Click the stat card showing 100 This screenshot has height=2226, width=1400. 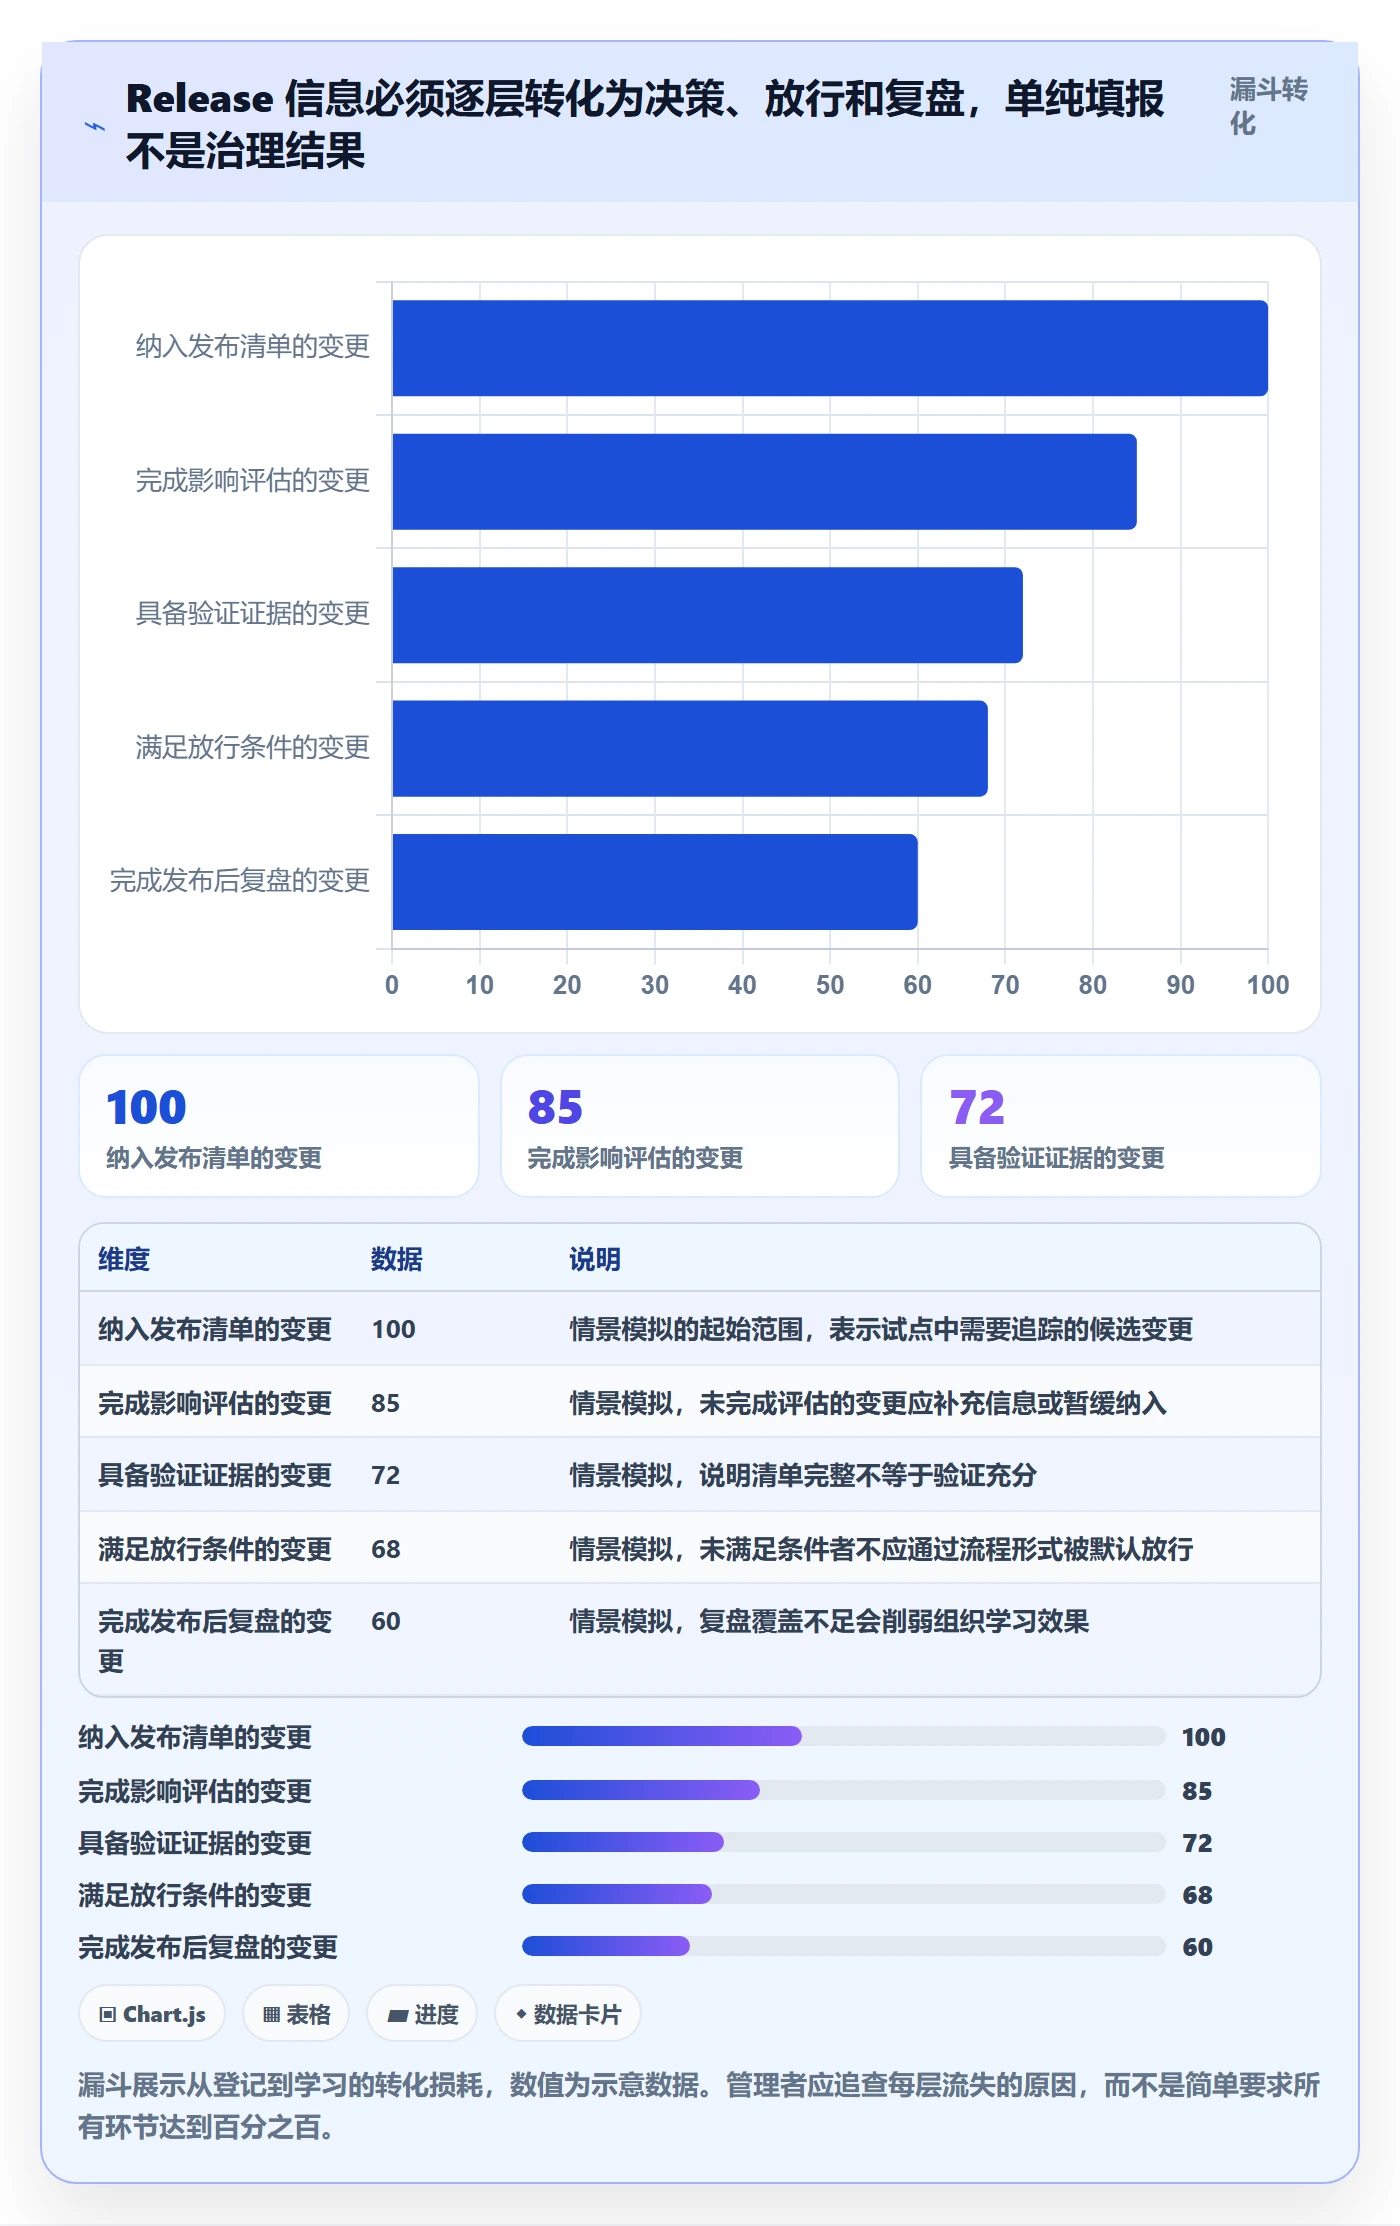coord(279,1126)
